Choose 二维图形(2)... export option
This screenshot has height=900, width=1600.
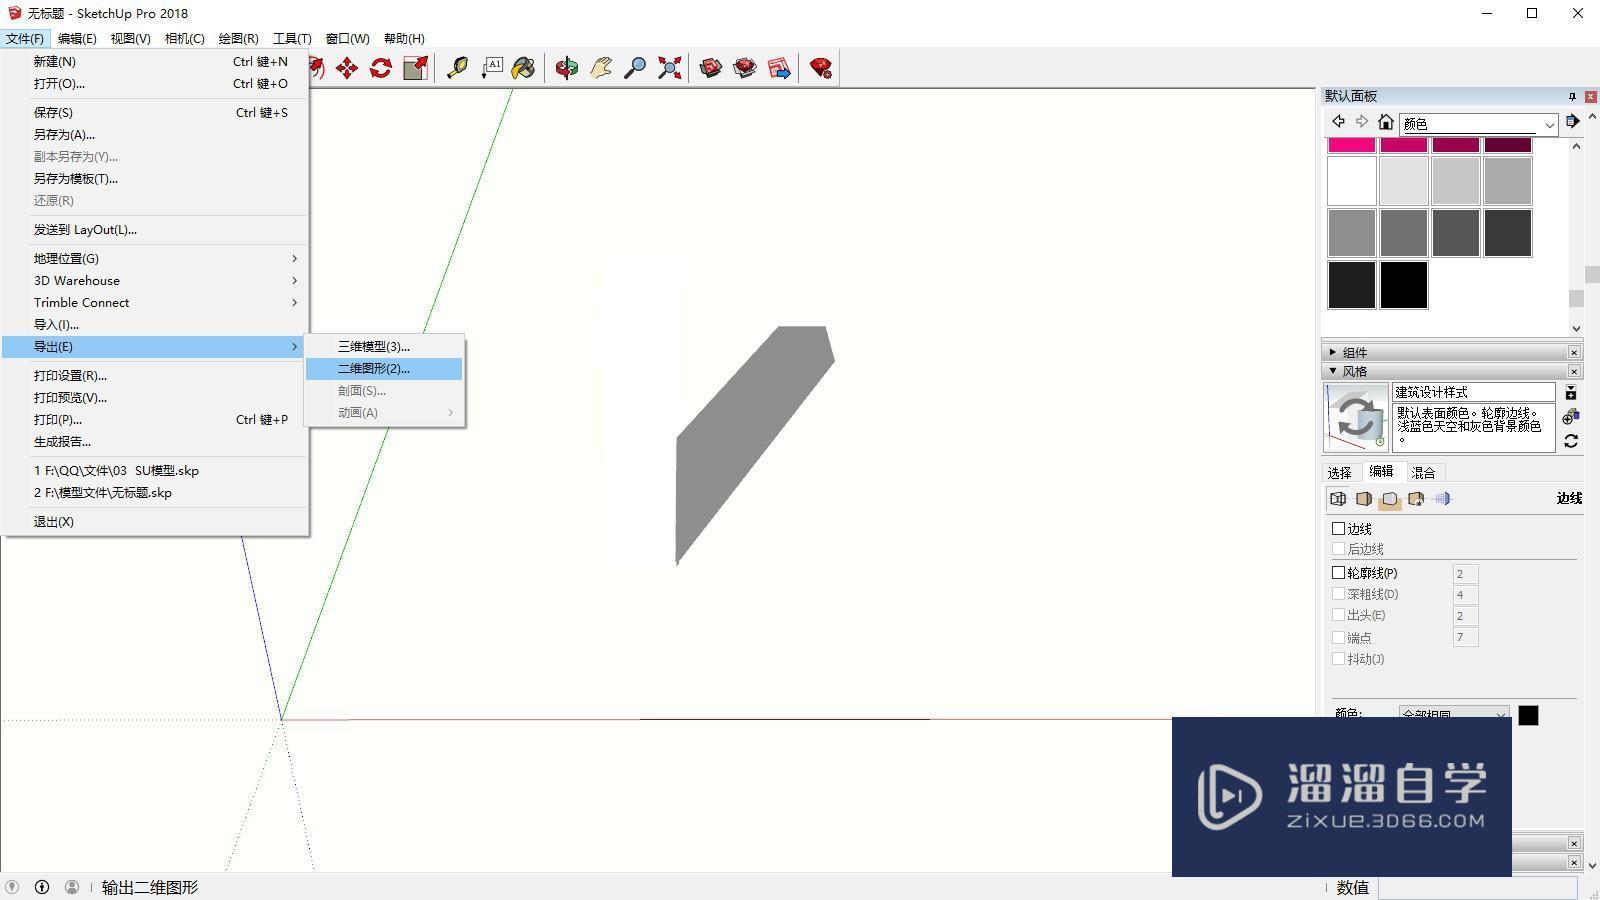384,368
